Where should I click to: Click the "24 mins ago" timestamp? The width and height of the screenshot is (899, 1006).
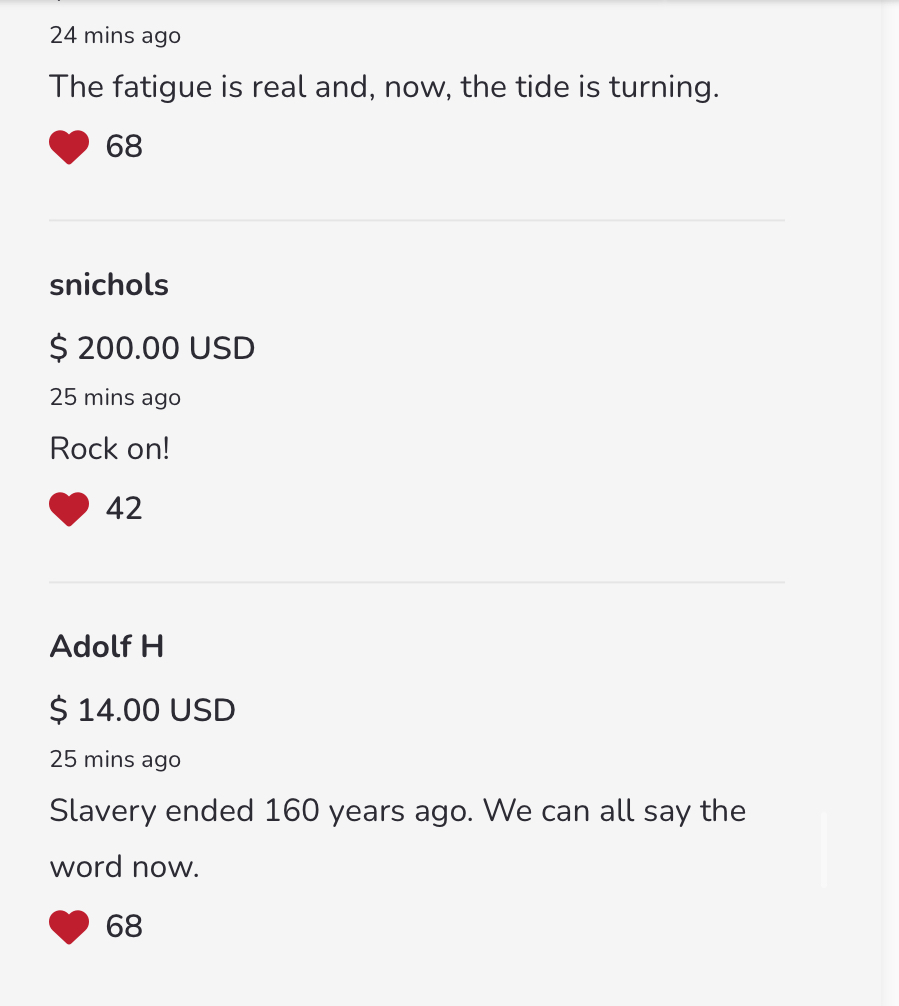pos(115,36)
